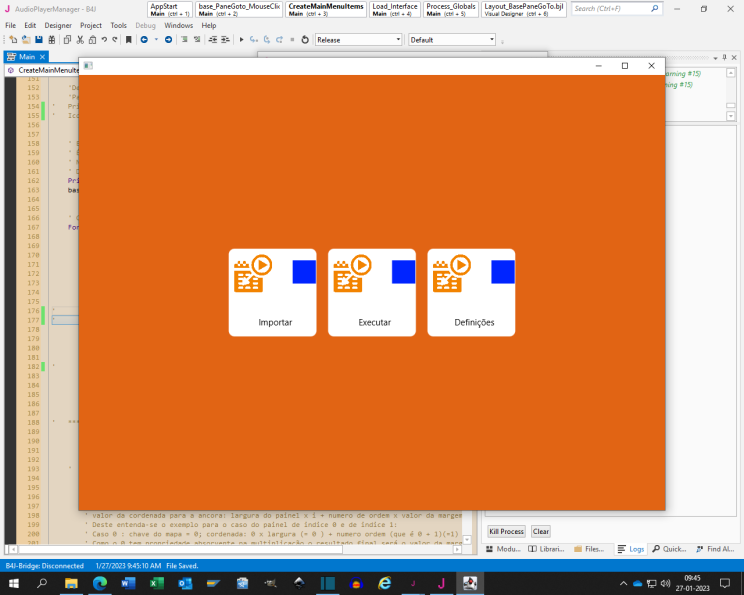Viewport: 744px width, 595px height.
Task: Show hidden system tray icons chevron
Action: [623, 583]
